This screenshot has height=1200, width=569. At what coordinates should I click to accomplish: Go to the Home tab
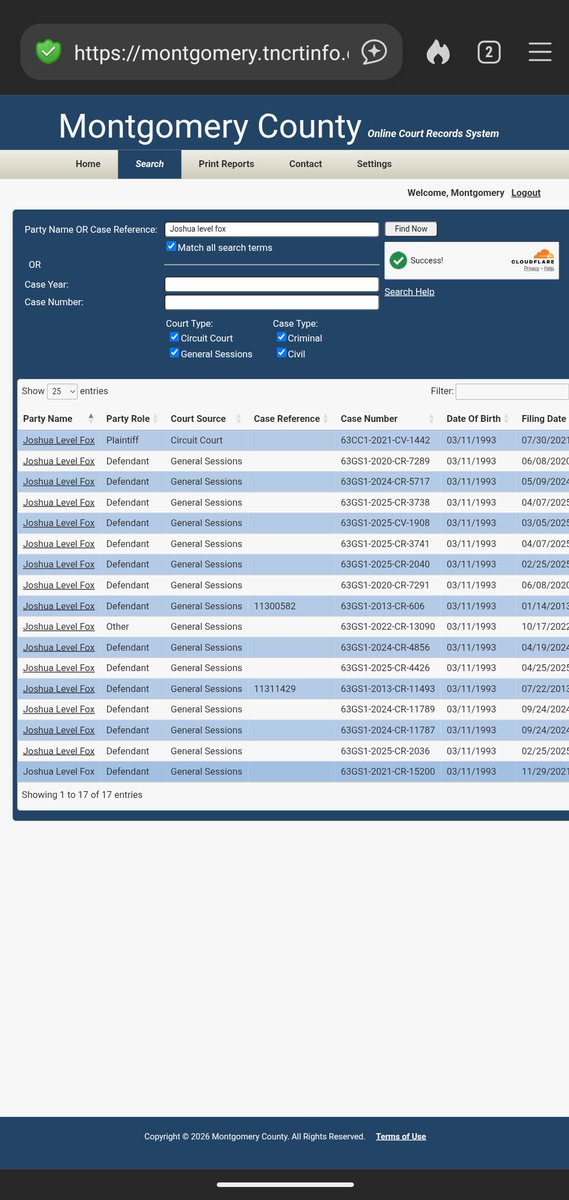88,164
